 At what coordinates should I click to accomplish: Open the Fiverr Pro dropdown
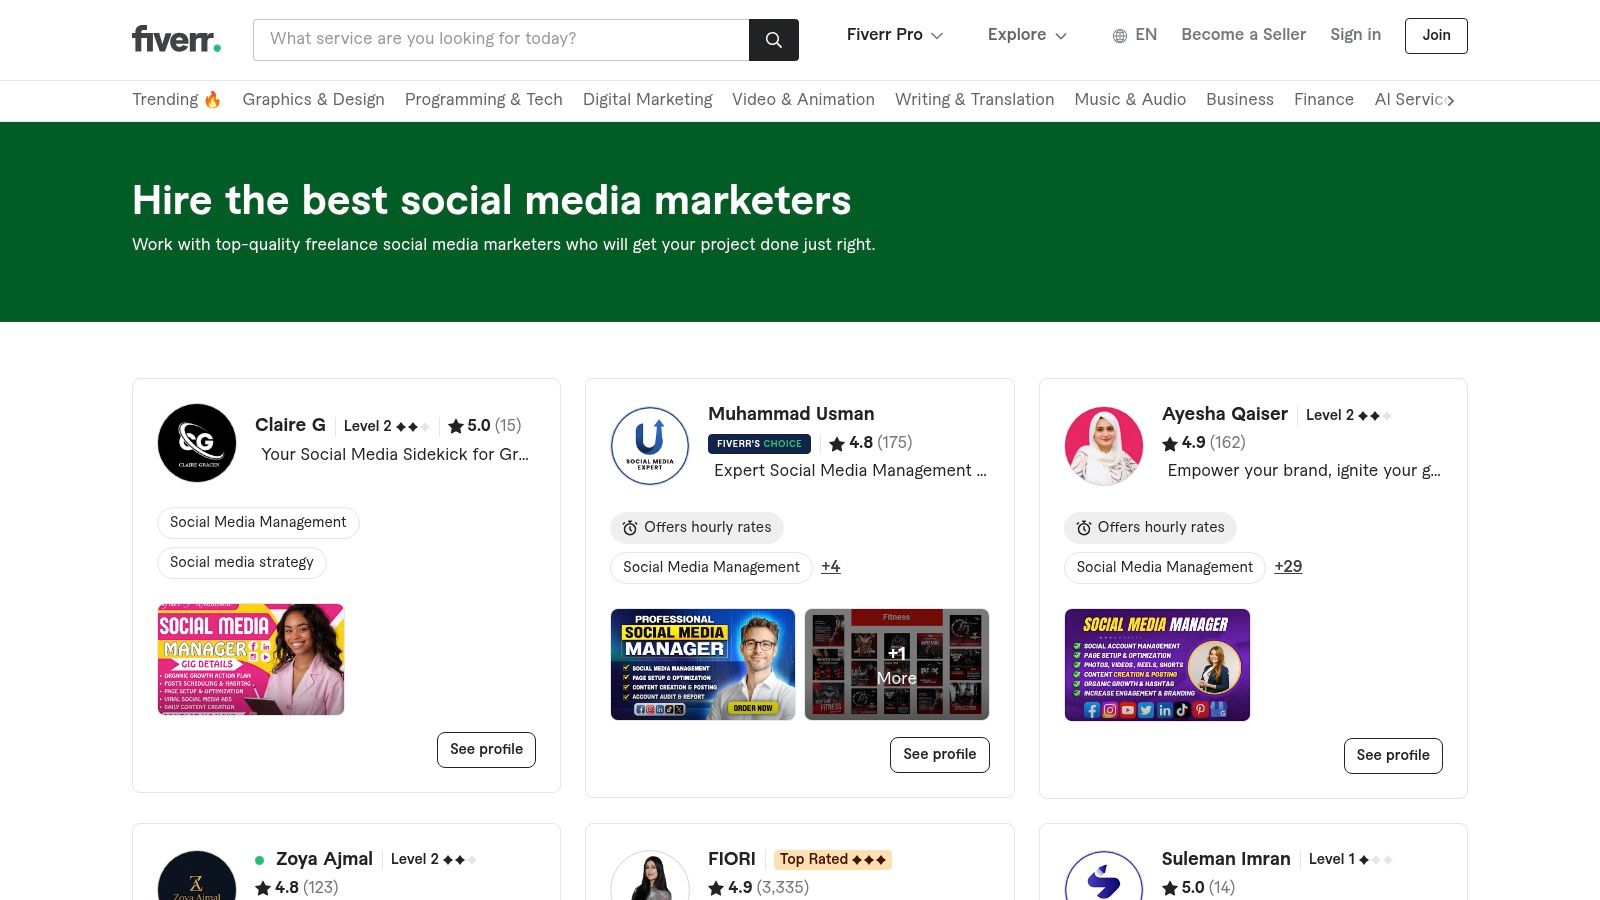[894, 35]
